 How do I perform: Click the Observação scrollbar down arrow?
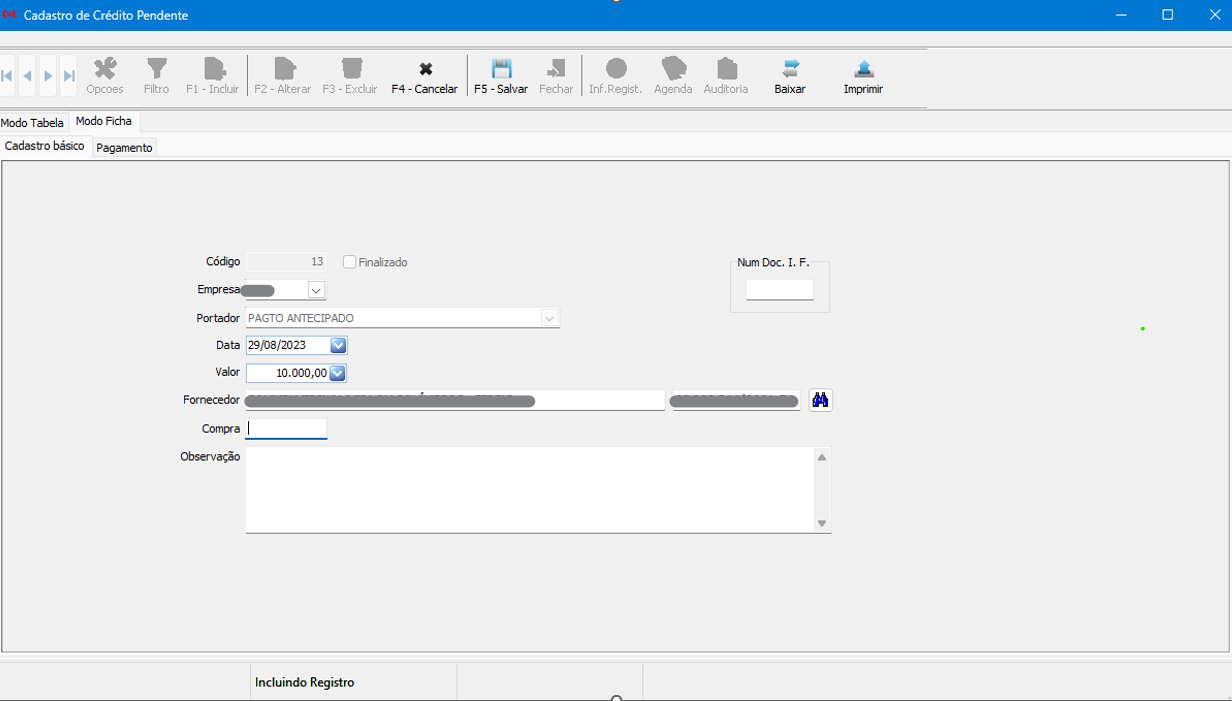(822, 523)
